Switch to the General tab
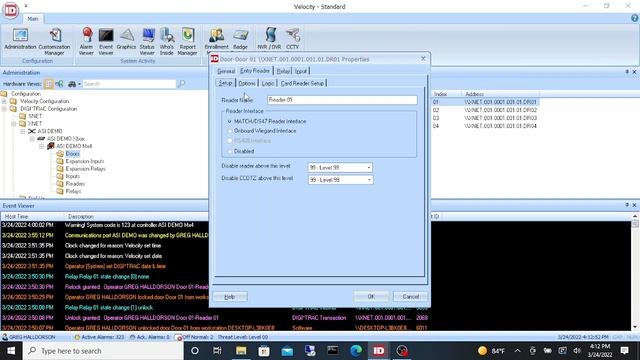640x360 pixels. 226,71
